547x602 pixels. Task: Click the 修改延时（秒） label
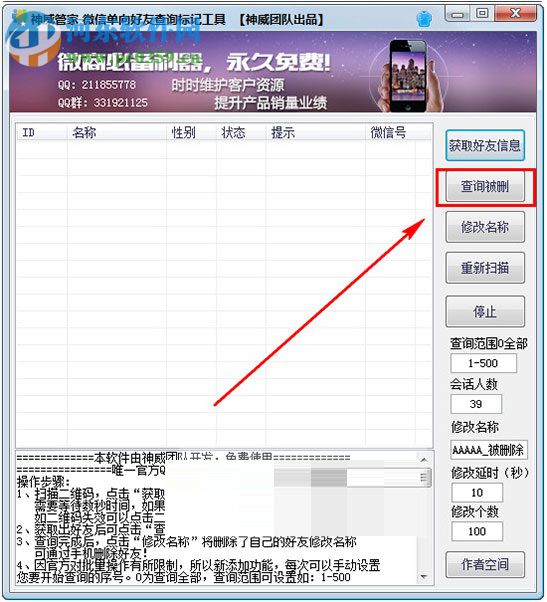(490, 473)
